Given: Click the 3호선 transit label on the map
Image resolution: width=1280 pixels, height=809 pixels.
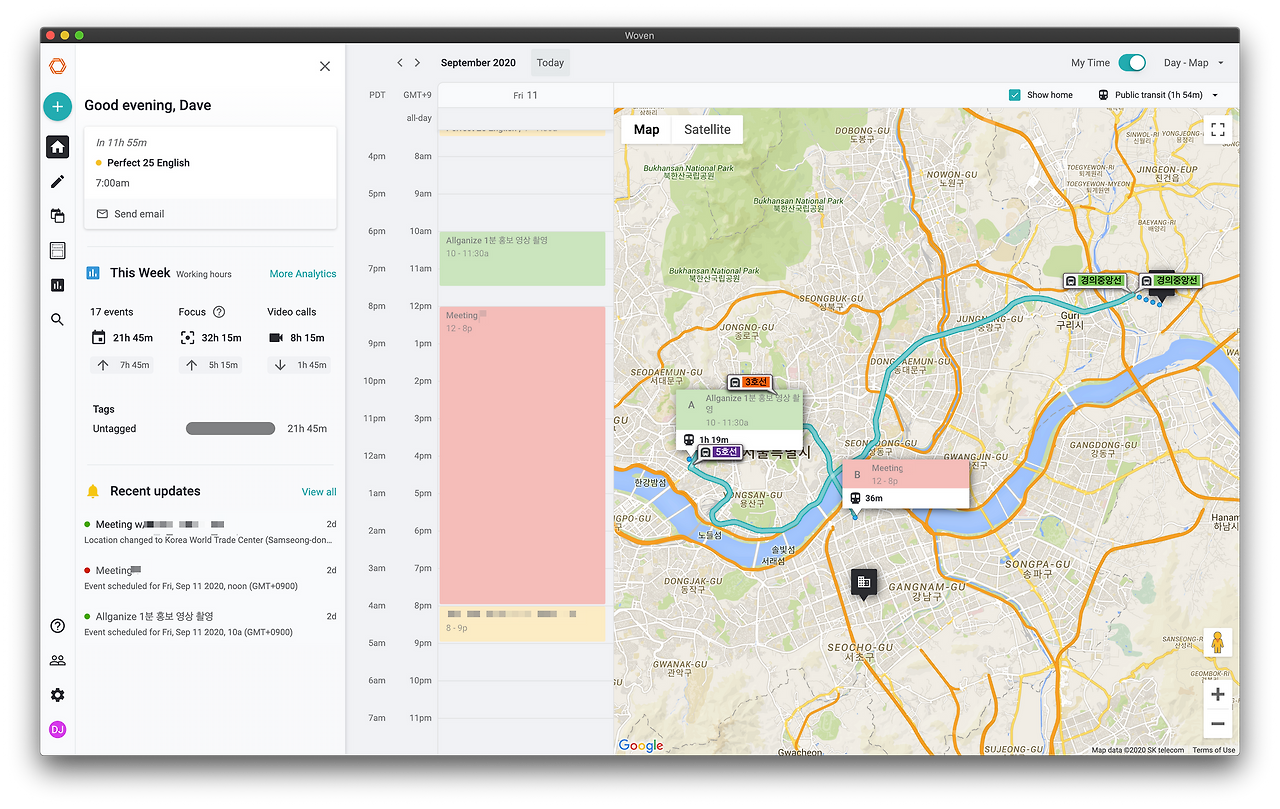Looking at the screenshot, I should coord(750,382).
